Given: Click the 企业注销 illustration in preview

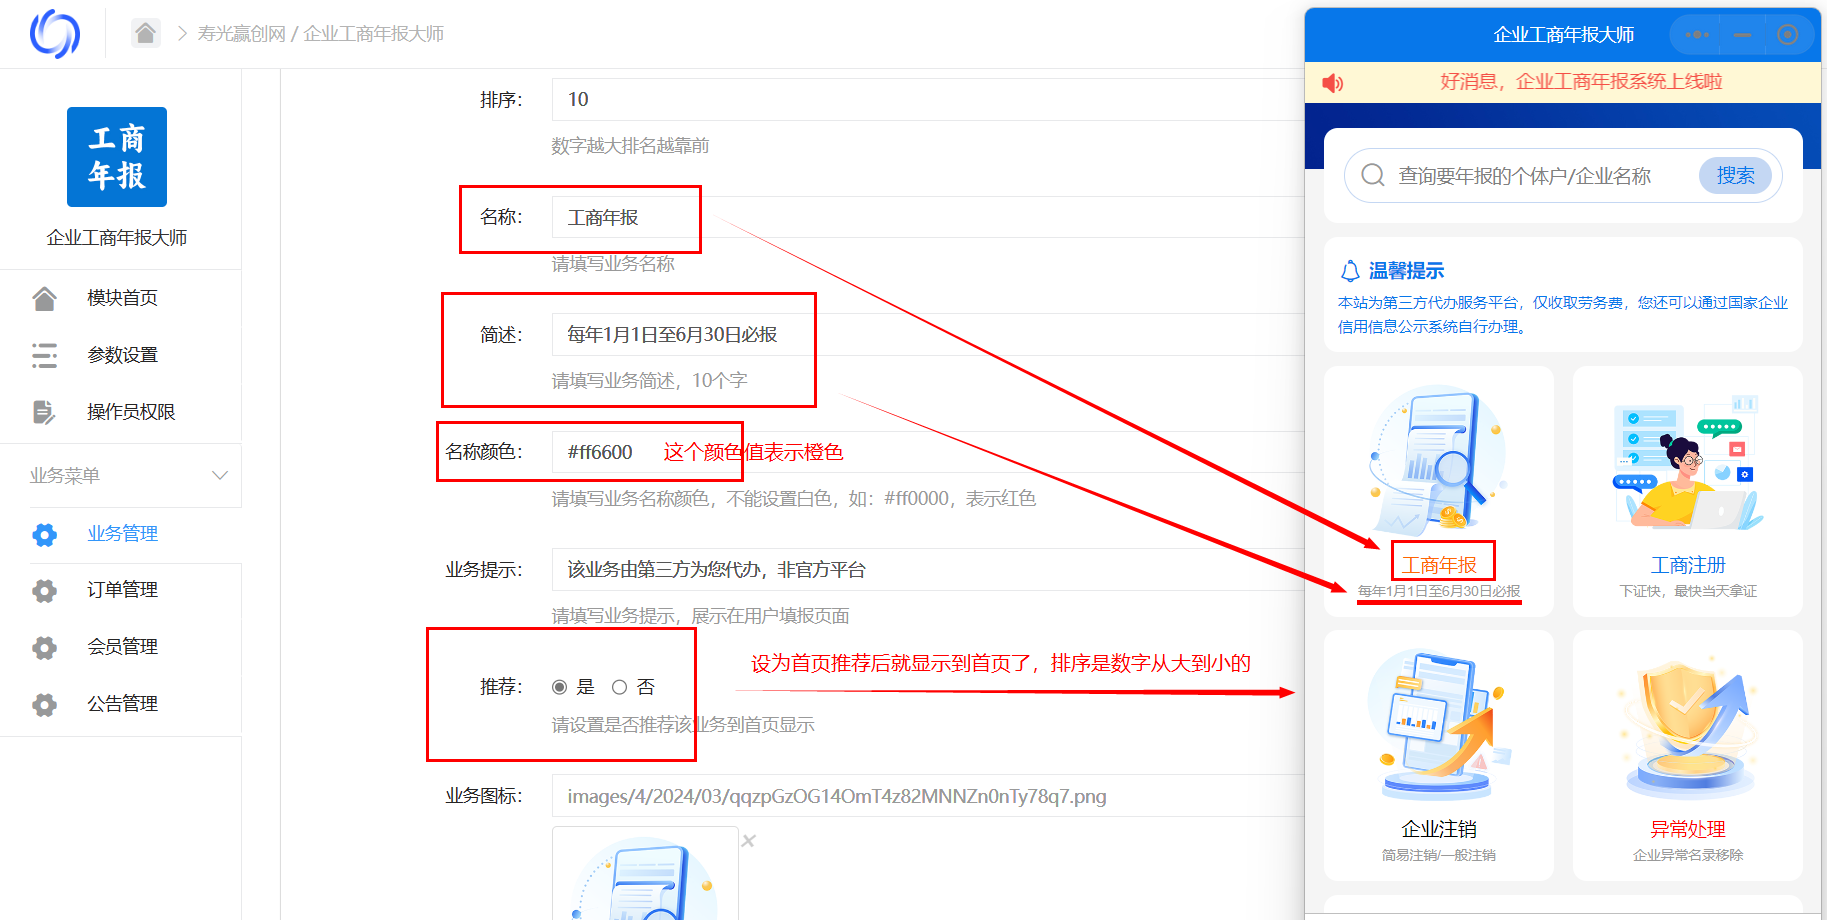Looking at the screenshot, I should 1438,724.
